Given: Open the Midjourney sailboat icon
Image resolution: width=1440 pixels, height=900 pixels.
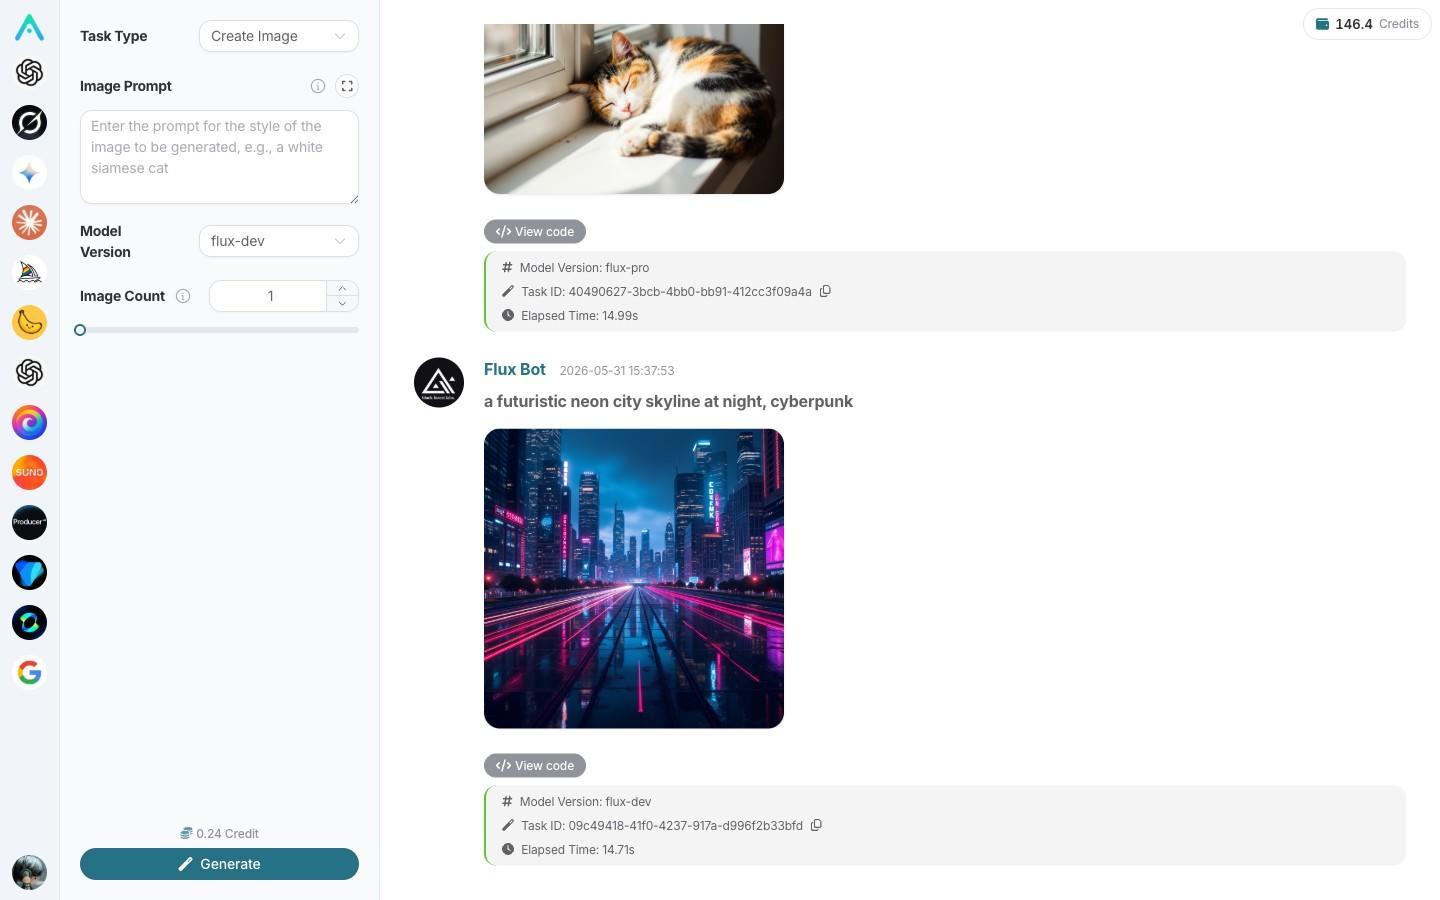Looking at the screenshot, I should (x=29, y=272).
